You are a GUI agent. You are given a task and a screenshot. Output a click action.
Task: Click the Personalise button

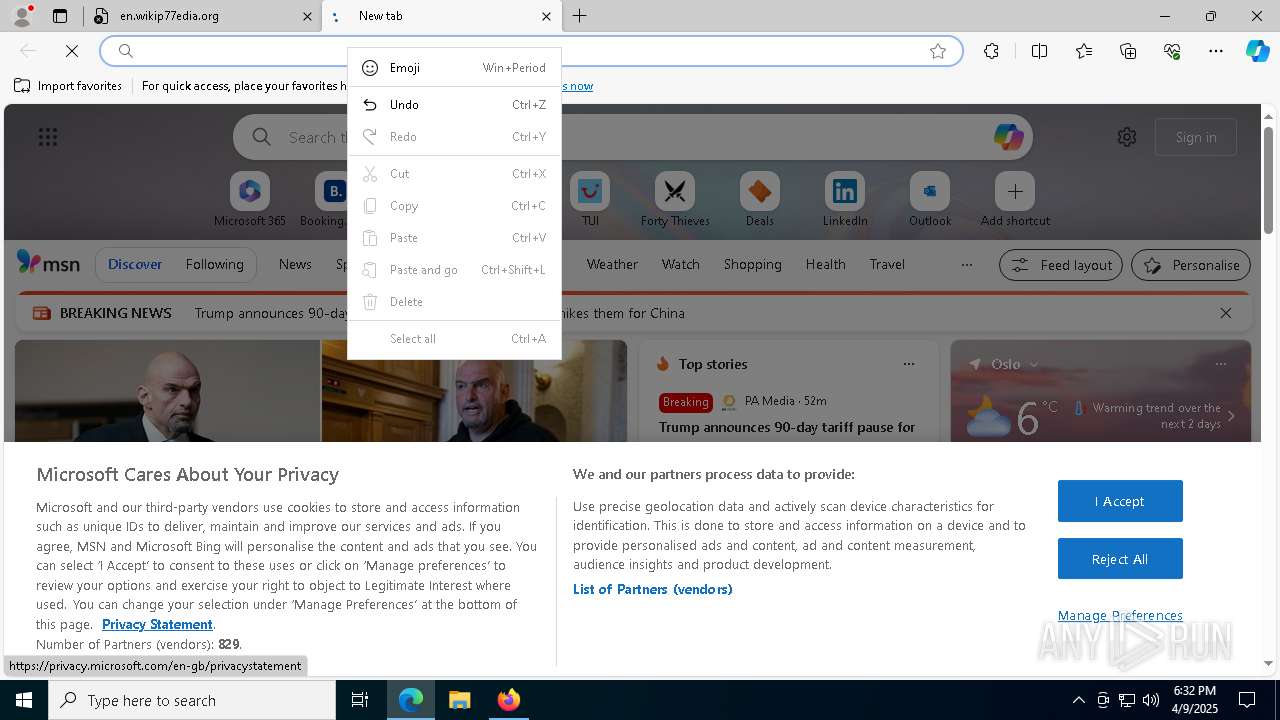[x=1191, y=265]
